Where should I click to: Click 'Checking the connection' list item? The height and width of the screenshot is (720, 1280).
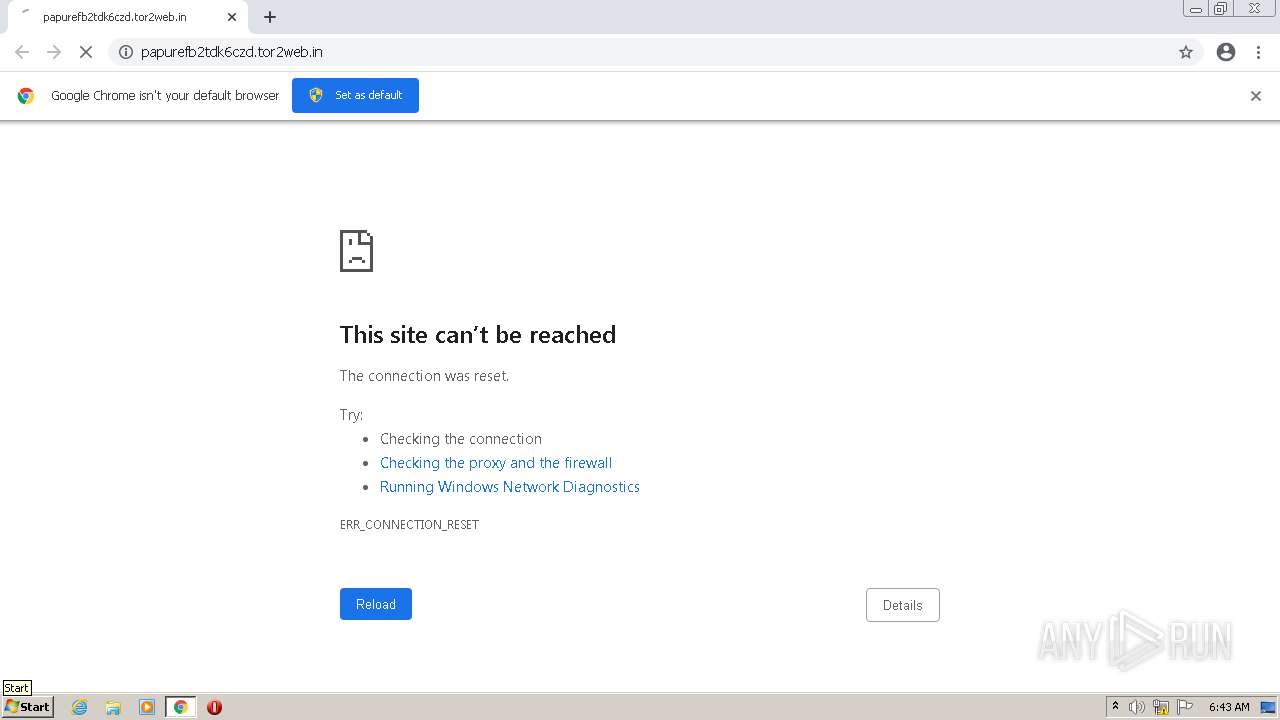coord(461,439)
